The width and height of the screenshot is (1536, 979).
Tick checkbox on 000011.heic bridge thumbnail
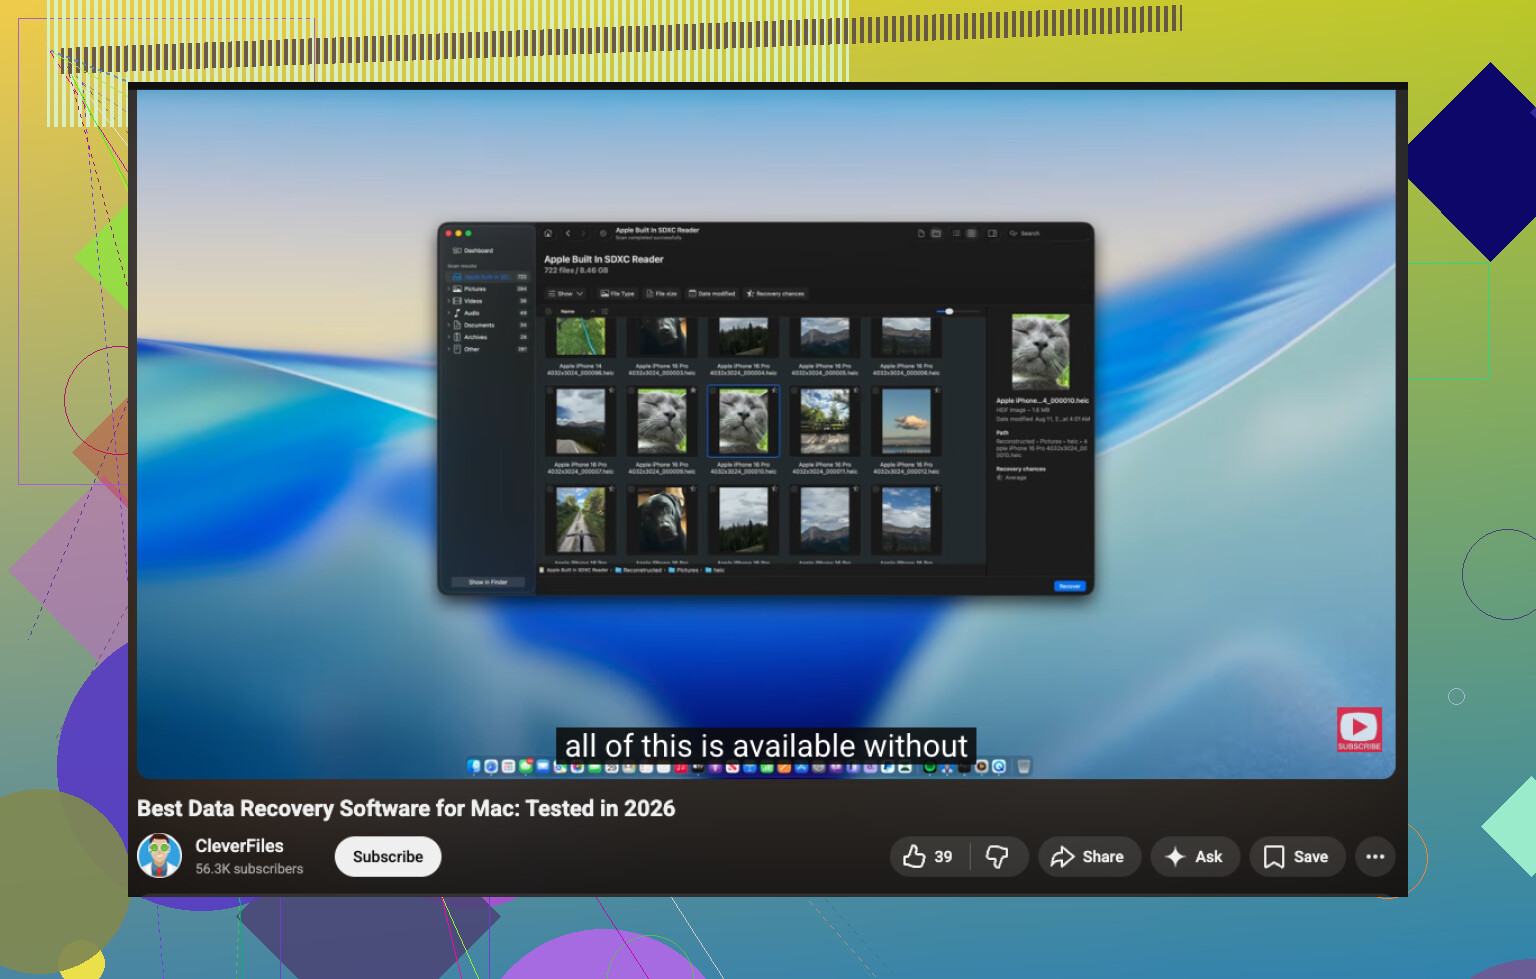coord(794,390)
